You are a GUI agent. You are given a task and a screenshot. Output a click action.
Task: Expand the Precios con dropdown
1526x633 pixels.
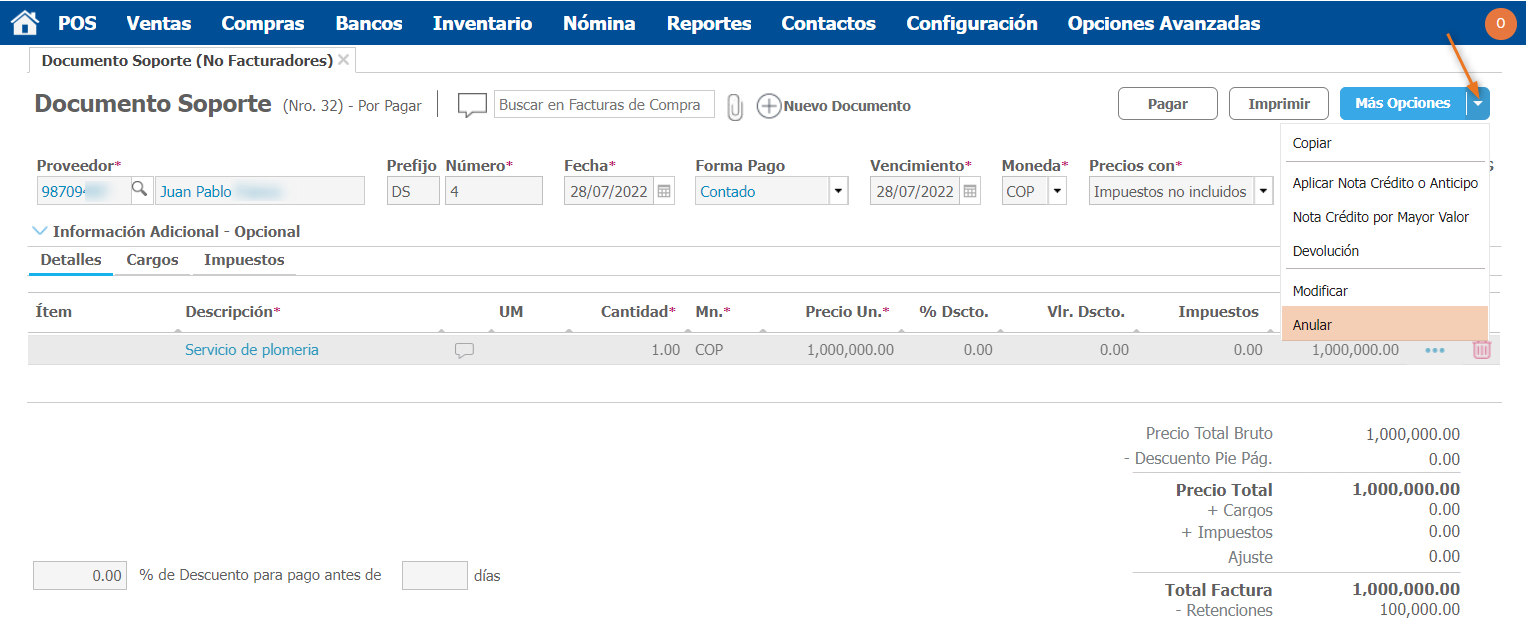(x=1264, y=191)
